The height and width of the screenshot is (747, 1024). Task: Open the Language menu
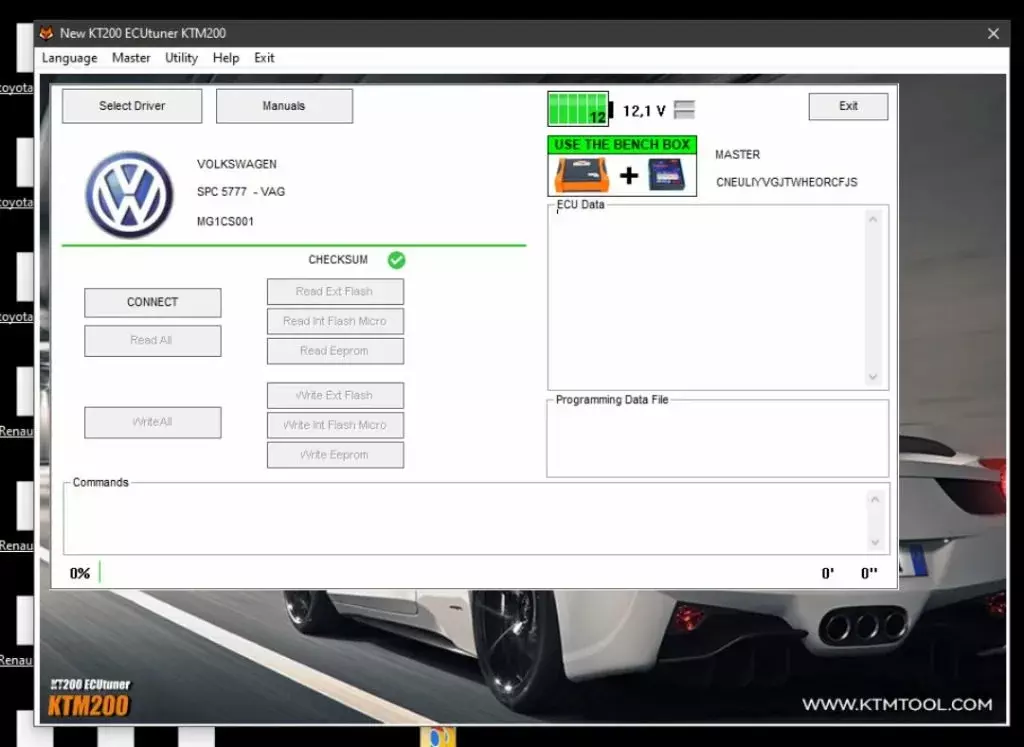pos(69,58)
